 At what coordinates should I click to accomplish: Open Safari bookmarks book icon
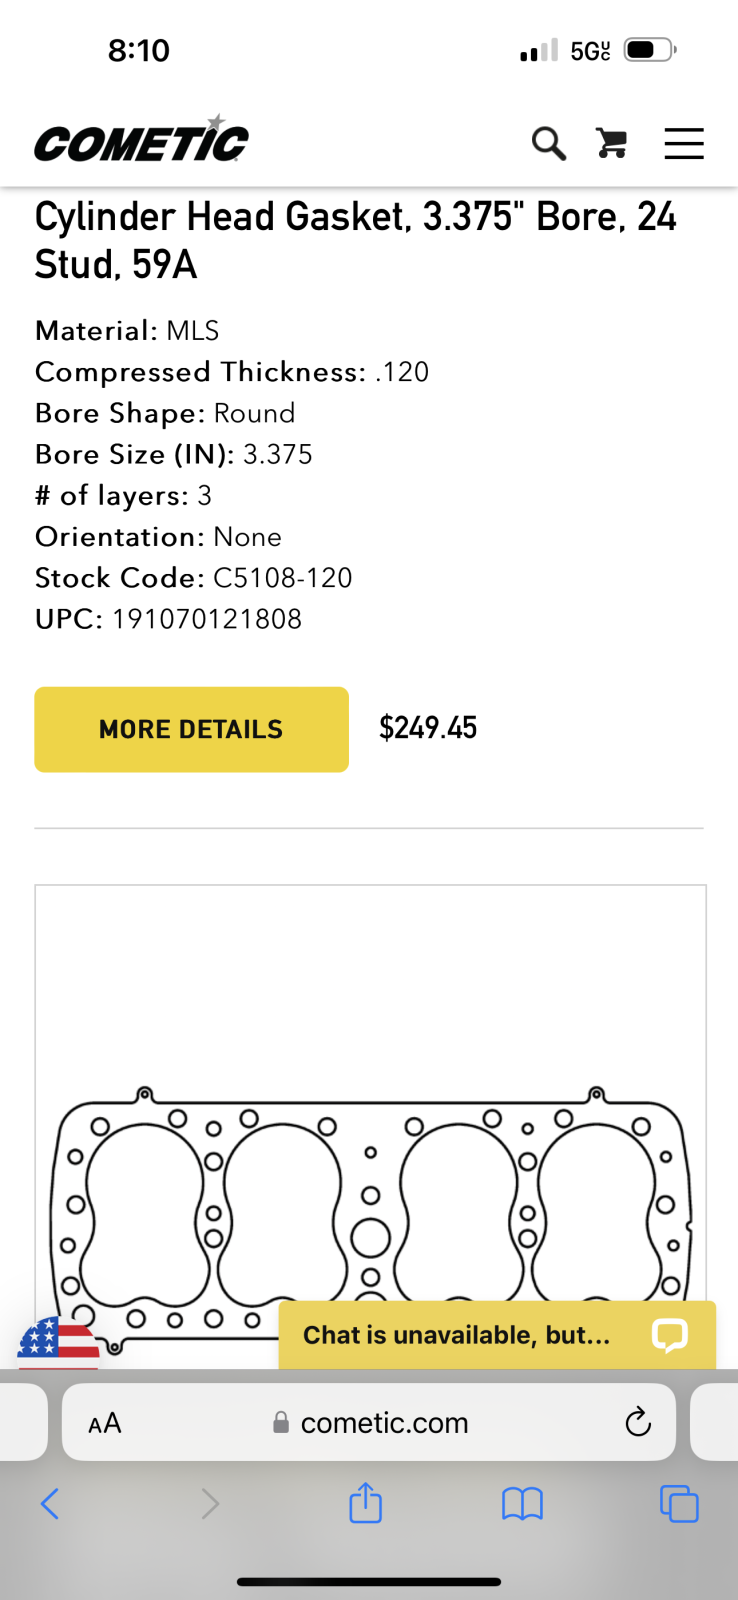[522, 1503]
